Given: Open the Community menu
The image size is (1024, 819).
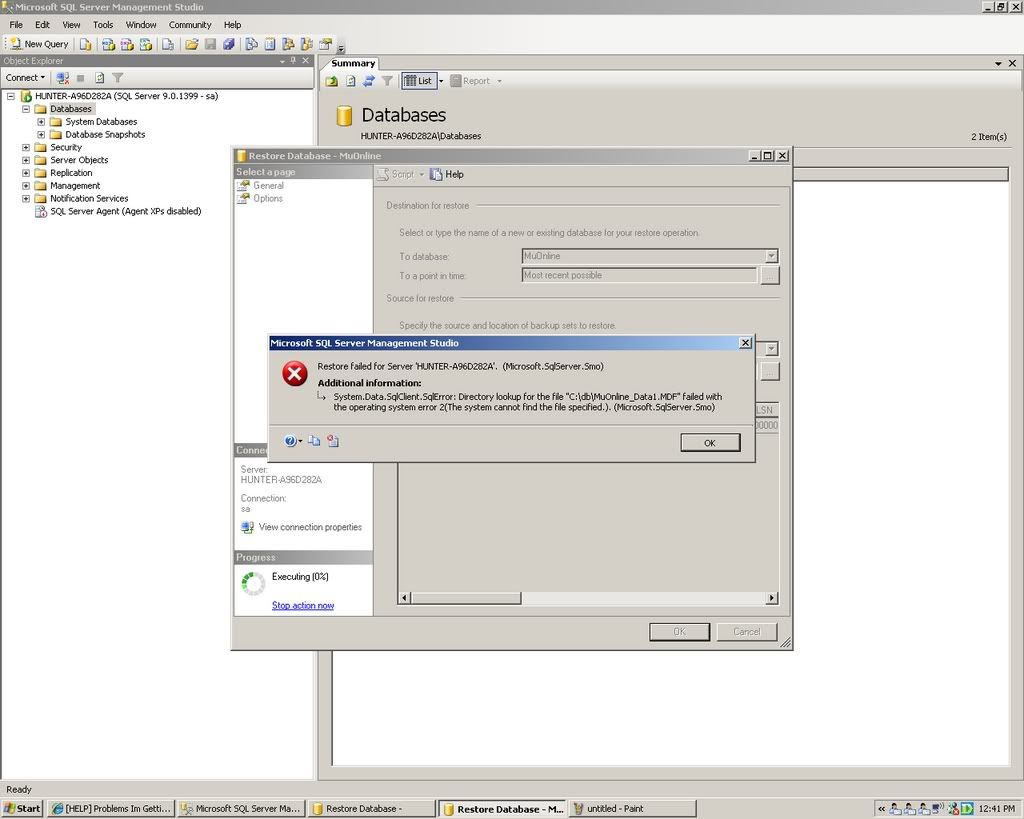Looking at the screenshot, I should tap(190, 24).
